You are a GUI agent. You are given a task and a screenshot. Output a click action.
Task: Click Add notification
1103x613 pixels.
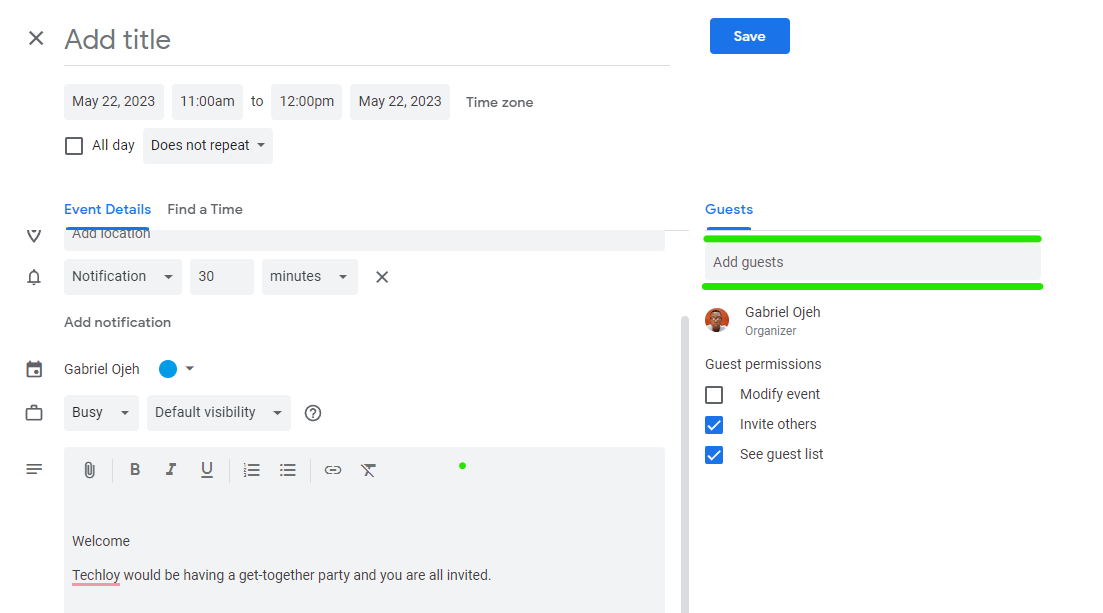click(x=117, y=322)
